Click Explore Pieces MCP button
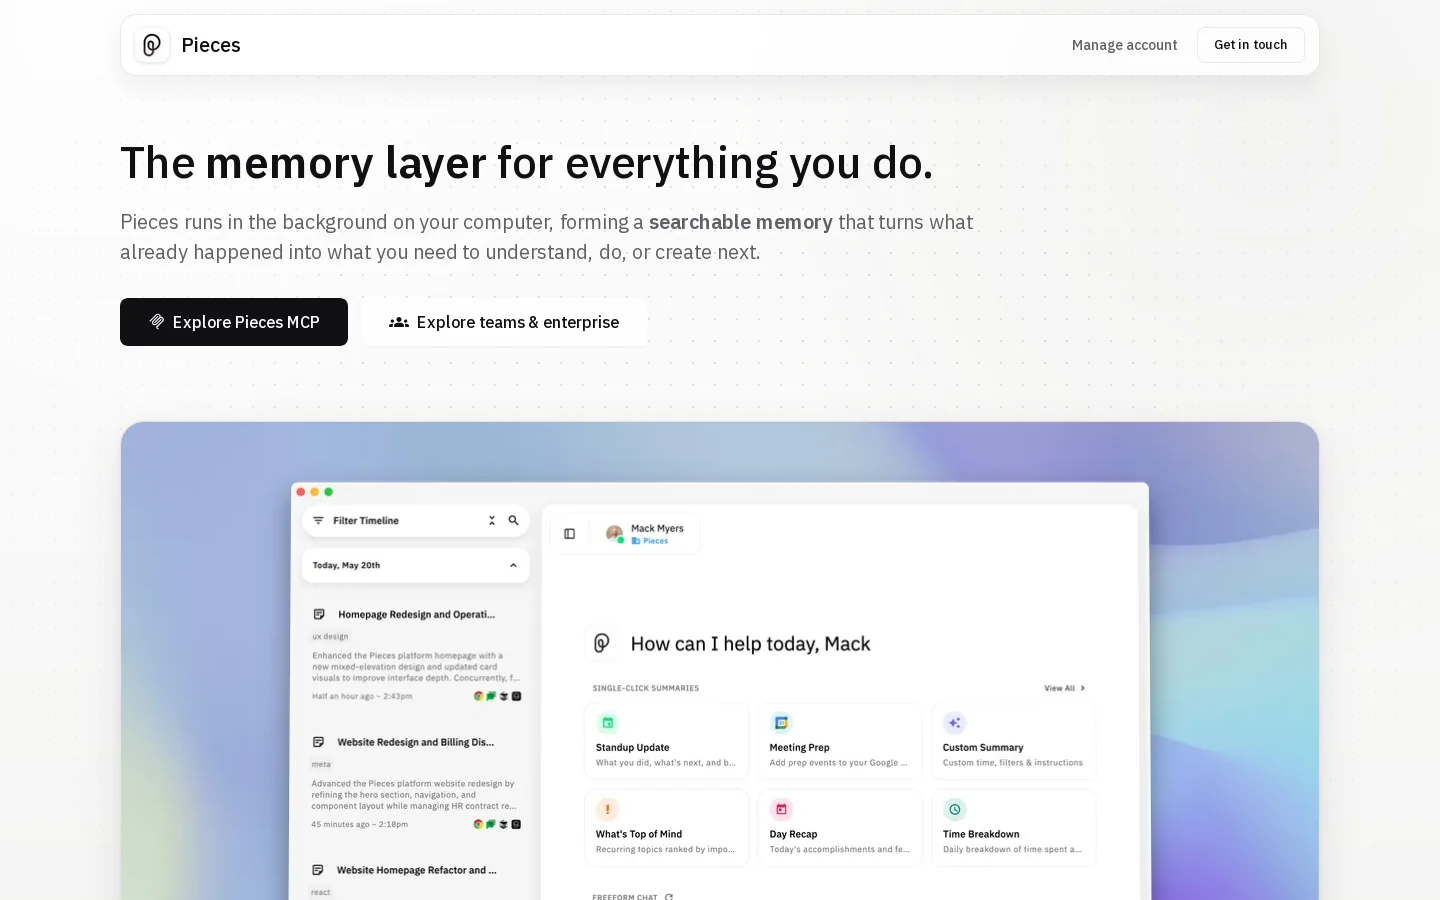 pos(234,322)
